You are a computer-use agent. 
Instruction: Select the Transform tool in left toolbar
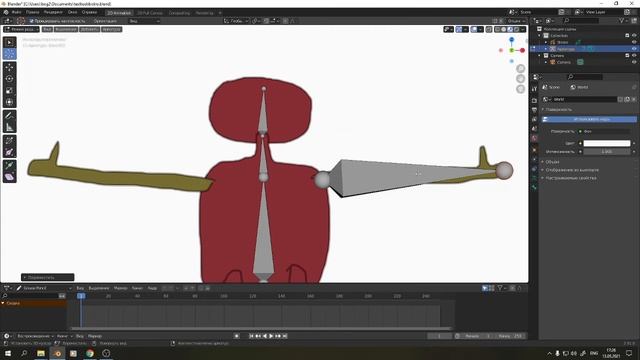tap(9, 102)
